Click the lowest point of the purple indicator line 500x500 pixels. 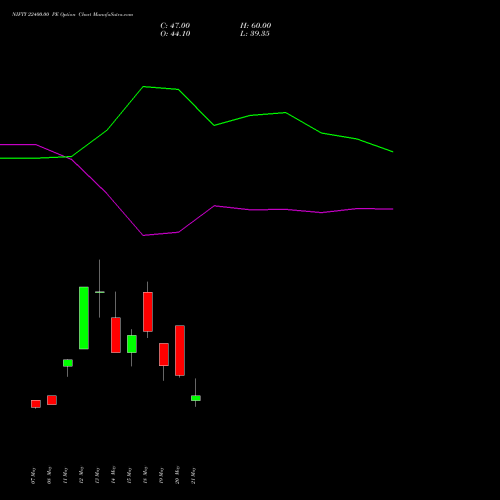[144, 235]
